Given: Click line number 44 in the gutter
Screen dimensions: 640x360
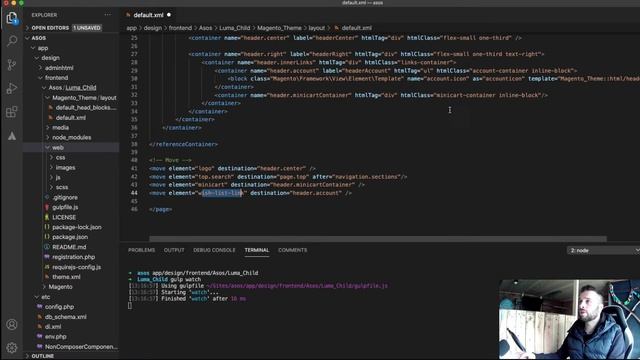Looking at the screenshot, I should coord(134,193).
